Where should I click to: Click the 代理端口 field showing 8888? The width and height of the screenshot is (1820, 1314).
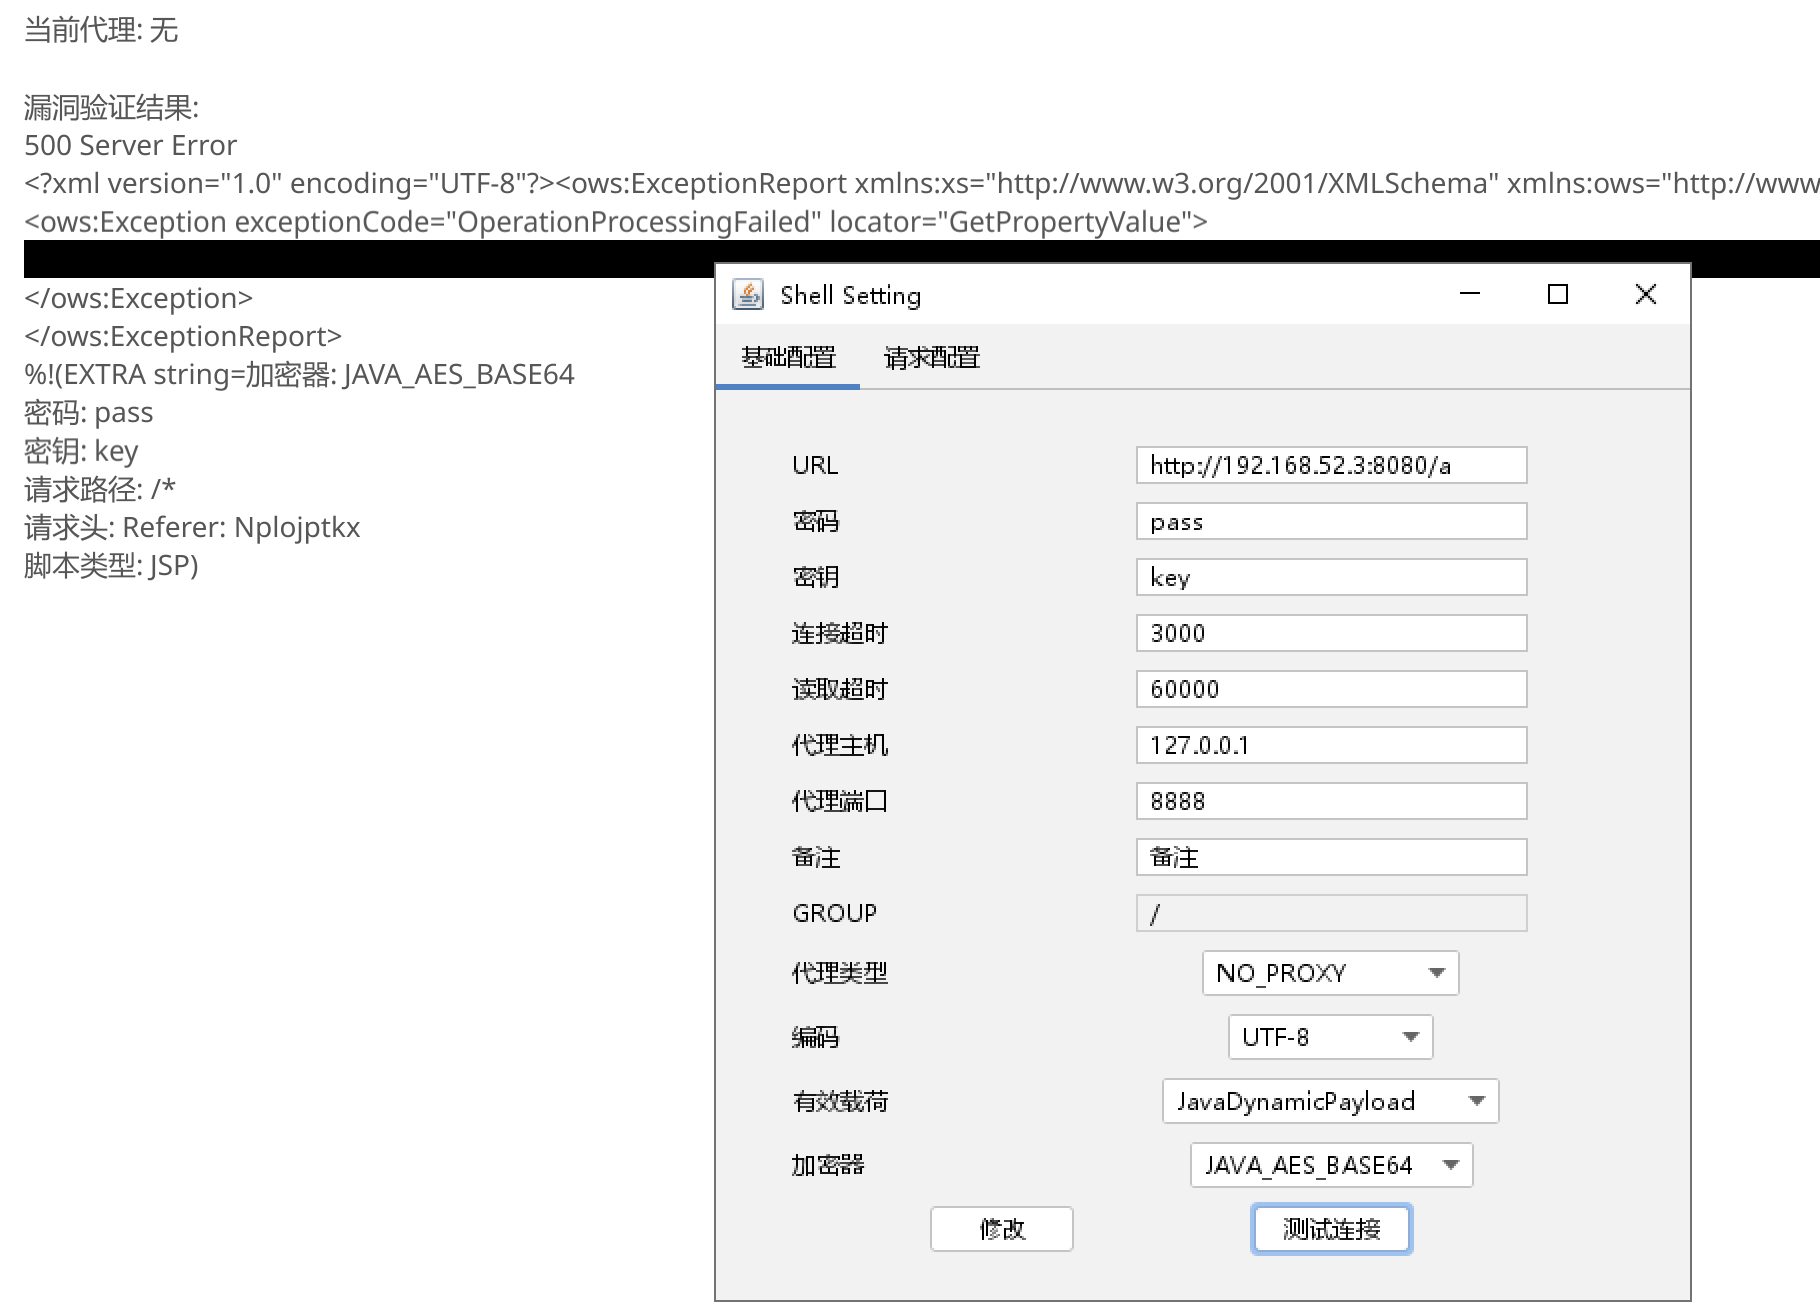pyautogui.click(x=1331, y=801)
